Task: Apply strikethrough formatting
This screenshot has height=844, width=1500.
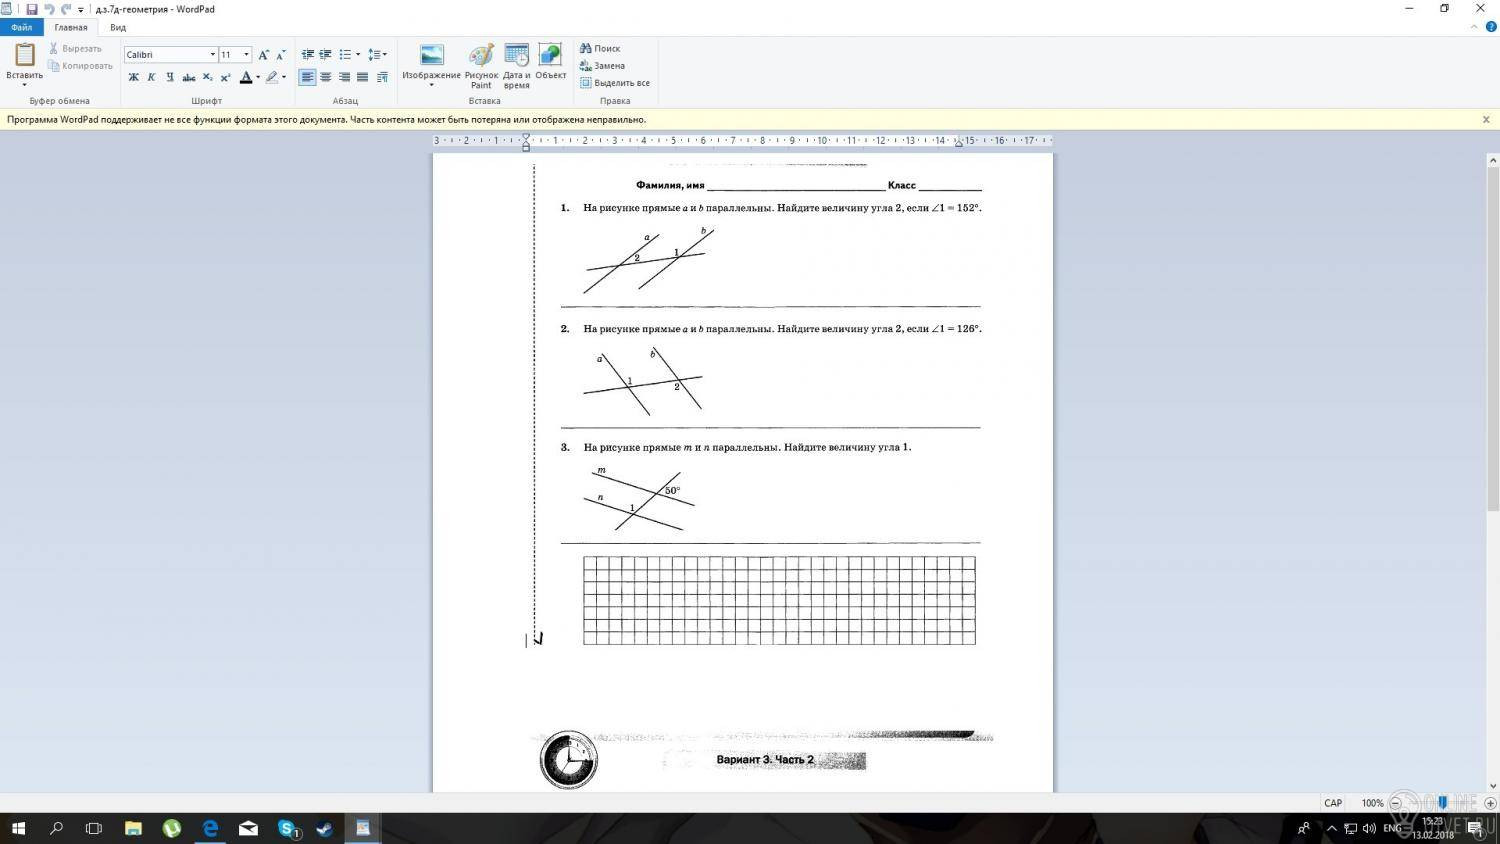Action: click(189, 77)
